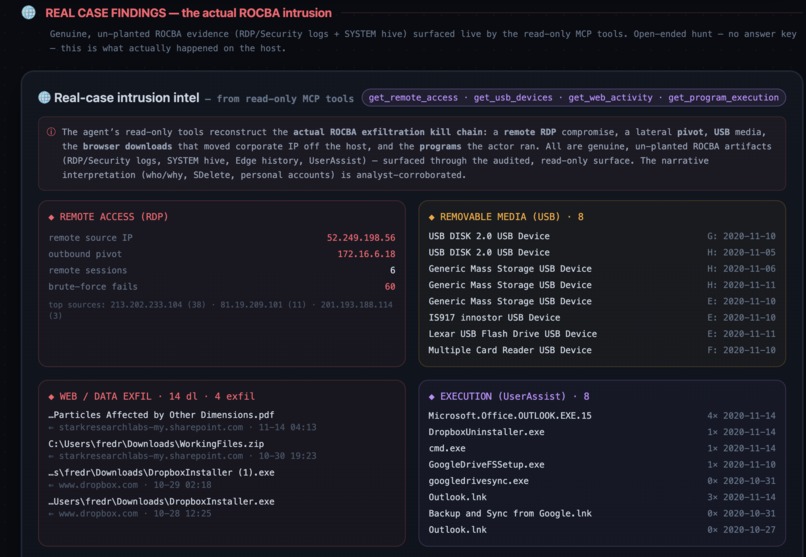This screenshot has height=557, width=806.
Task: Select the Lexar USB Flash Drive row
Action: pyautogui.click(x=601, y=334)
